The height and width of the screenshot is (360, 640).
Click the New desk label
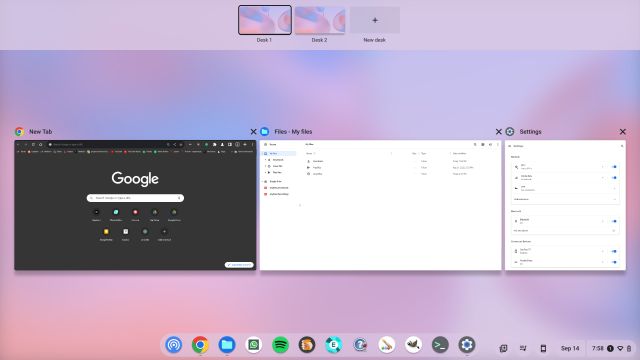pos(375,40)
